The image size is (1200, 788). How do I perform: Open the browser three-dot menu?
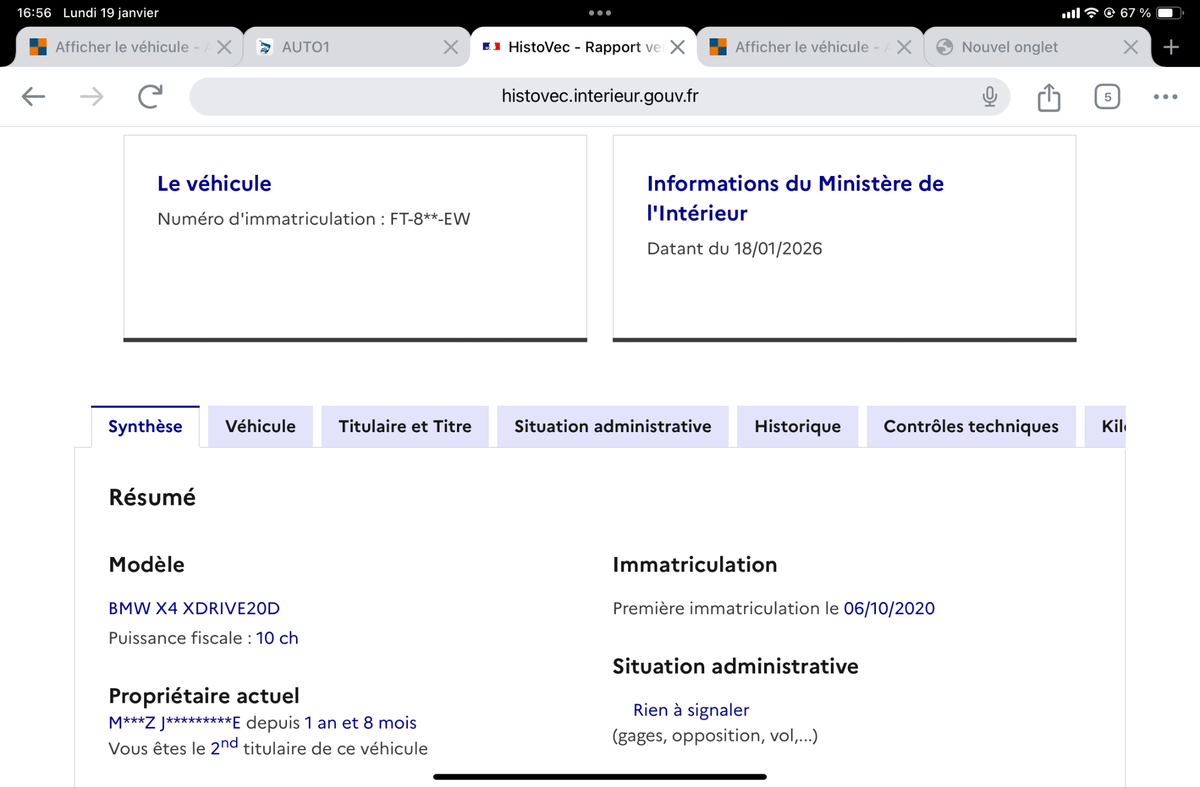pyautogui.click(x=1165, y=97)
